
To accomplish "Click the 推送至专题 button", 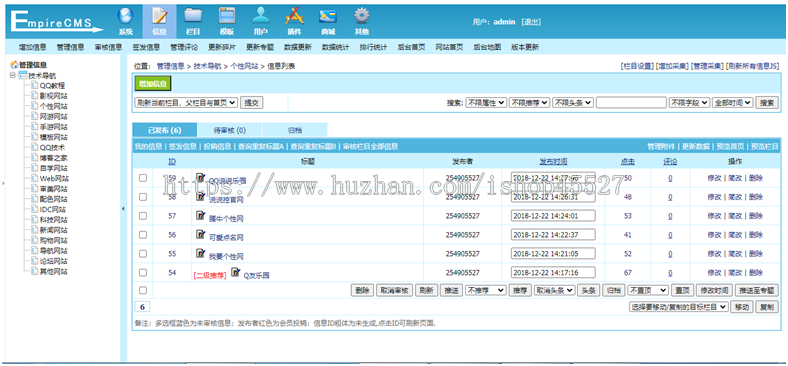I will coord(756,291).
